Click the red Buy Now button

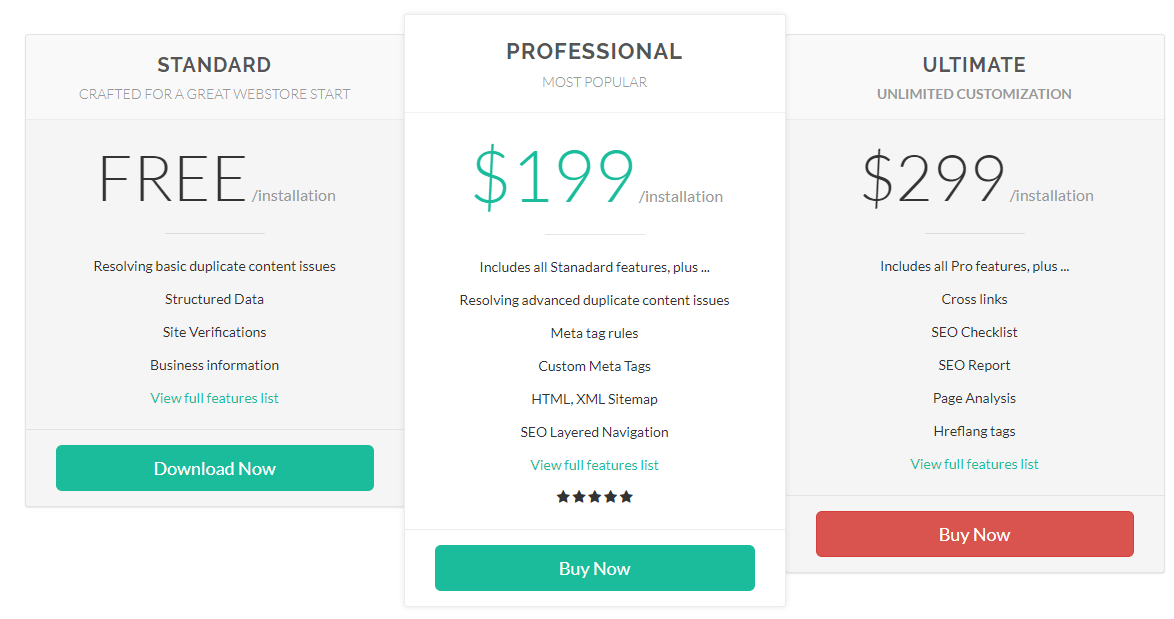pyautogui.click(x=974, y=534)
